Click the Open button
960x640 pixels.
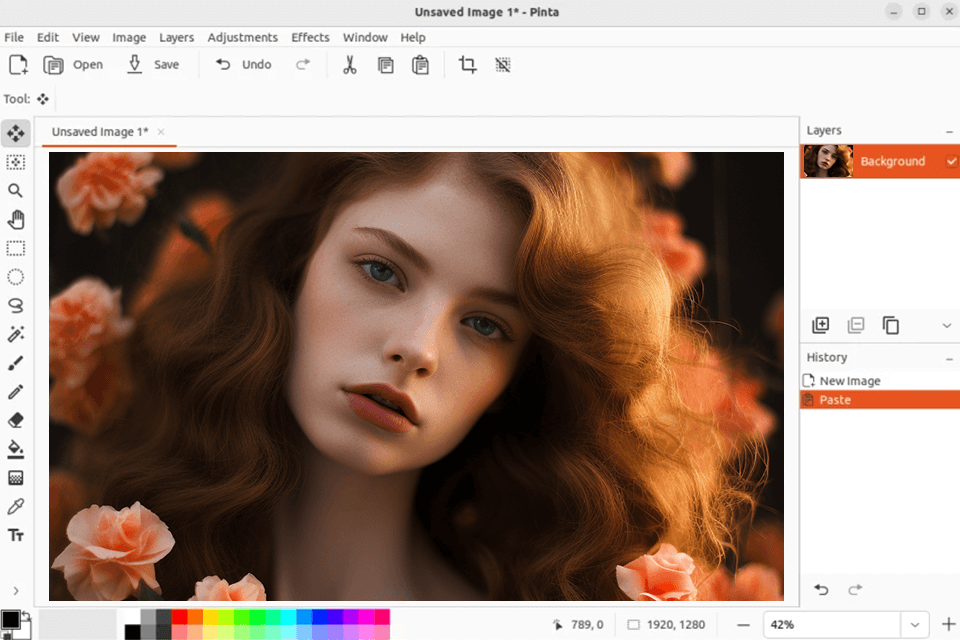tap(73, 65)
